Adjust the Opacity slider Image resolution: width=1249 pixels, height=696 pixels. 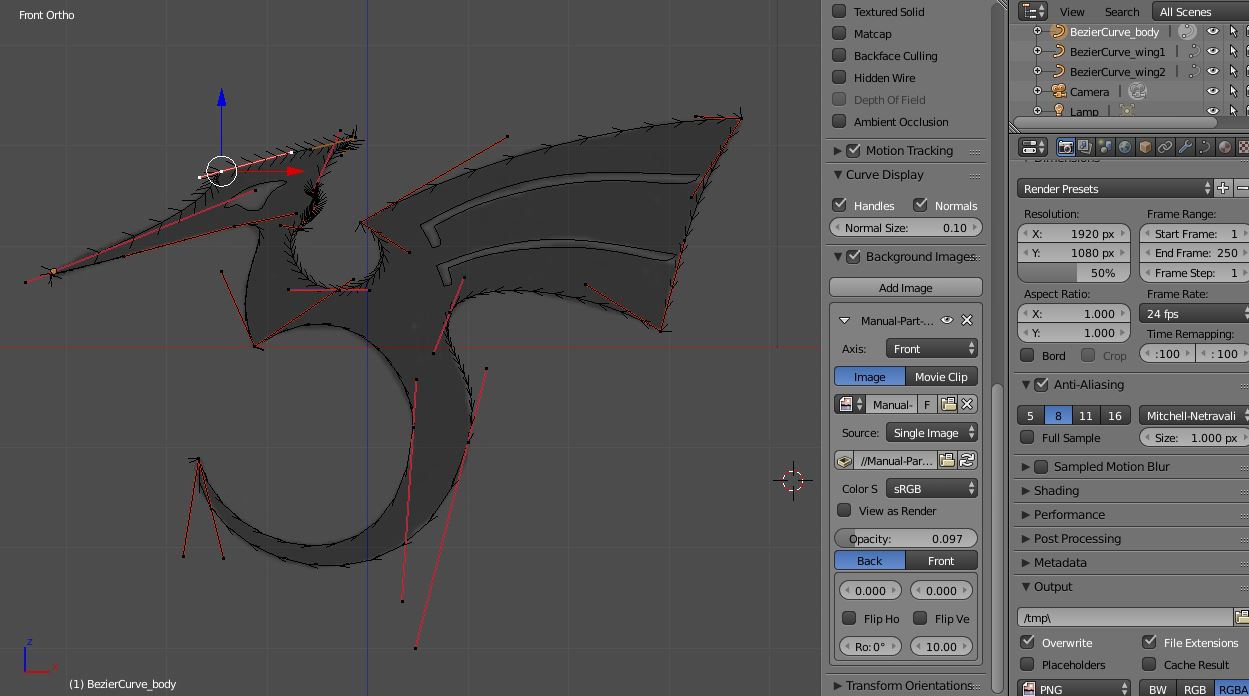coord(905,539)
